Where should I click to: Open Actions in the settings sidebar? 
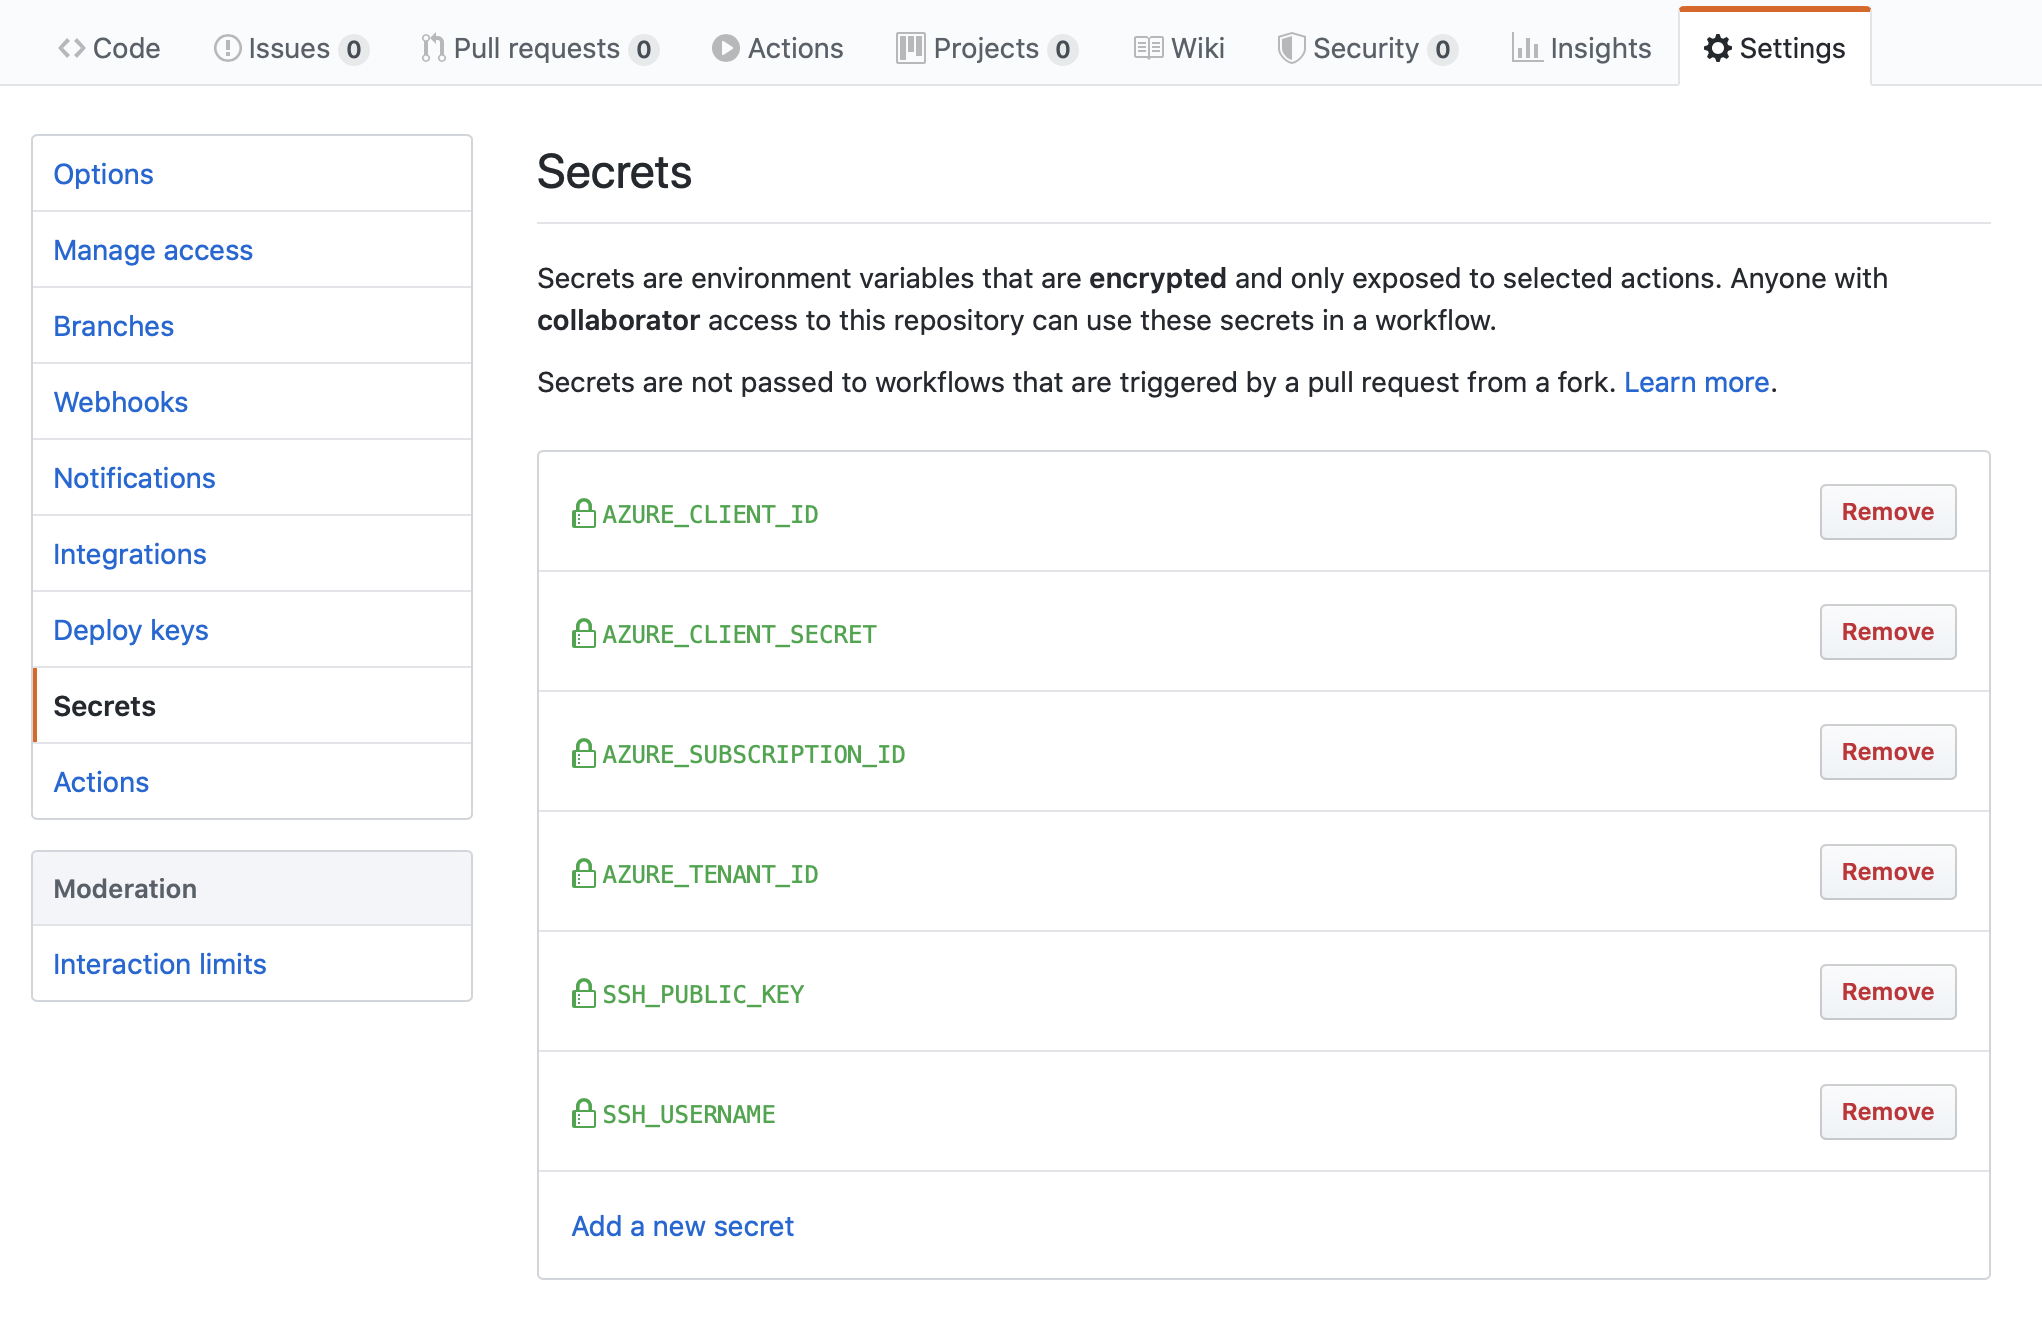[x=252, y=782]
